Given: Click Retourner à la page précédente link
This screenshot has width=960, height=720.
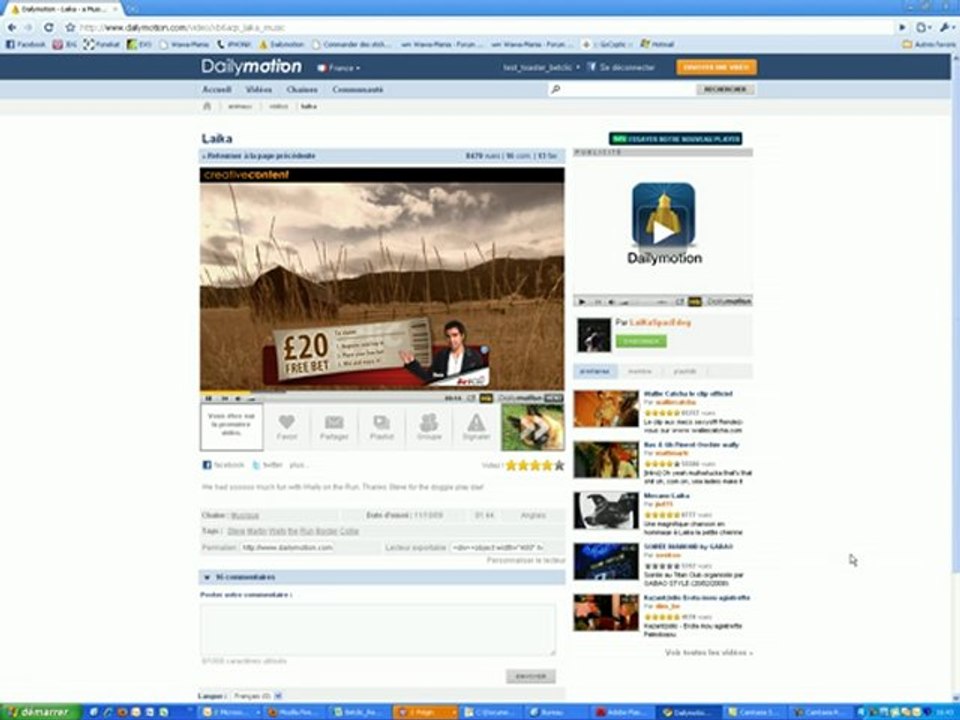Looking at the screenshot, I should pyautogui.click(x=259, y=156).
